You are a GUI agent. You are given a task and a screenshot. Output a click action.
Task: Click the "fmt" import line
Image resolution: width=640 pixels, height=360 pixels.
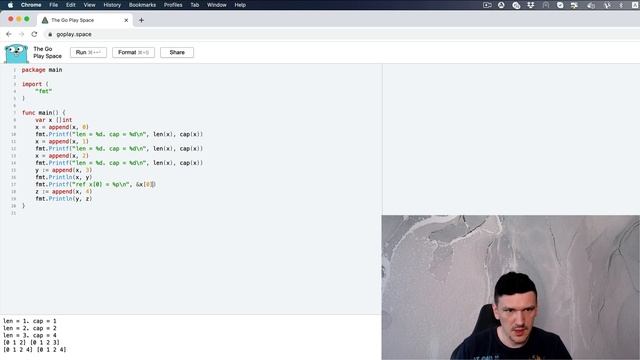point(43,91)
